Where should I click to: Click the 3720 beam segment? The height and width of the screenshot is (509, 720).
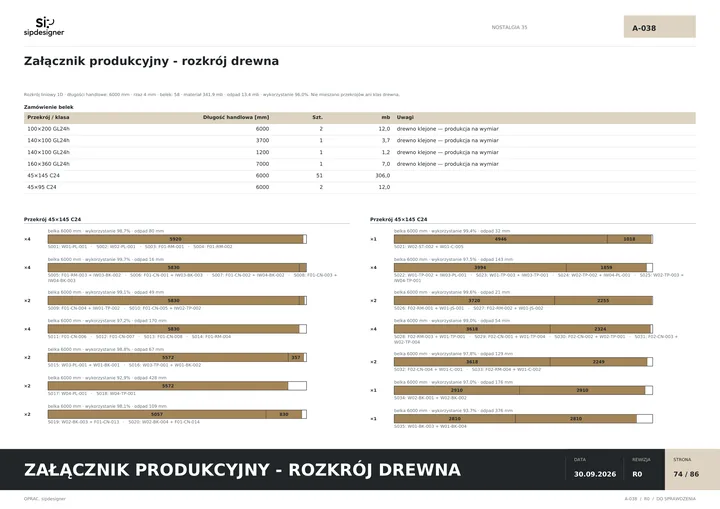pos(474,300)
